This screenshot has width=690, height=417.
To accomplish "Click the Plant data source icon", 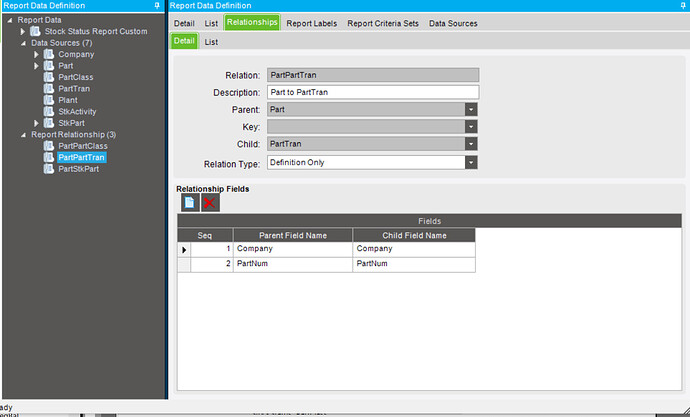I will click(x=49, y=100).
